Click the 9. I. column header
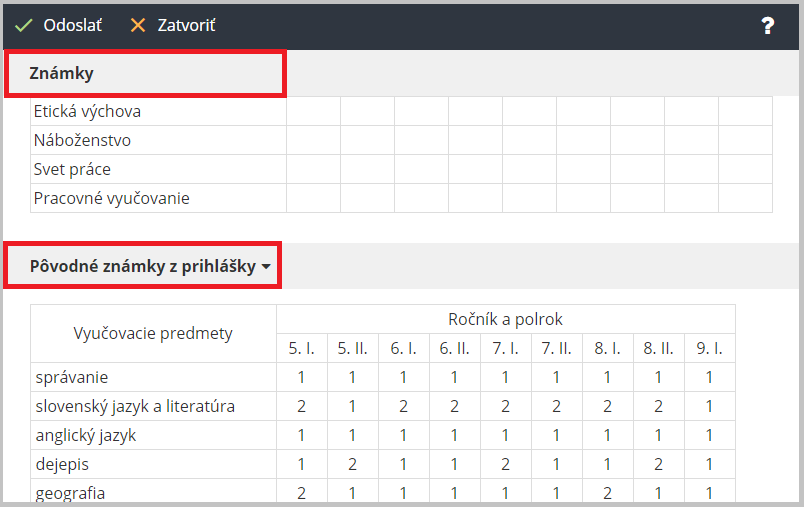Screen dimensions: 804x507 click(x=710, y=348)
